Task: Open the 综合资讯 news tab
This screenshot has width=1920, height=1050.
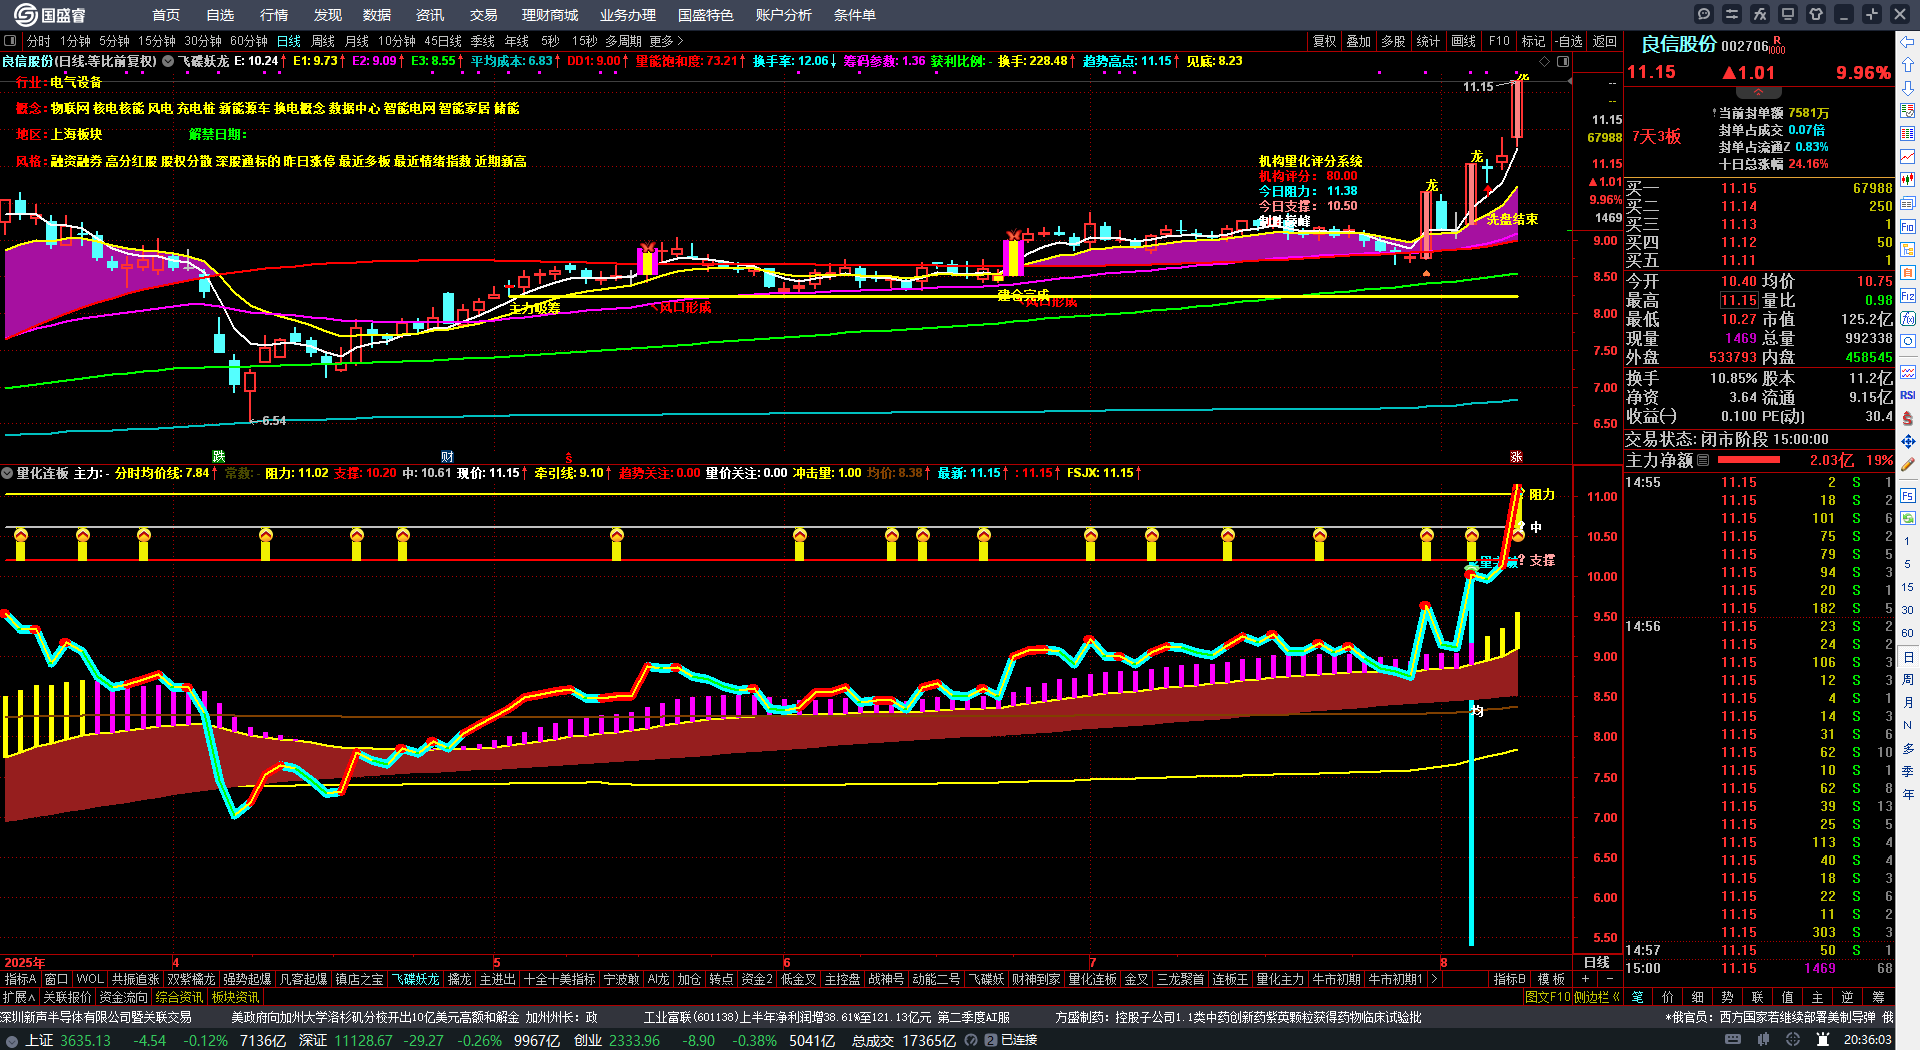Action: [179, 997]
